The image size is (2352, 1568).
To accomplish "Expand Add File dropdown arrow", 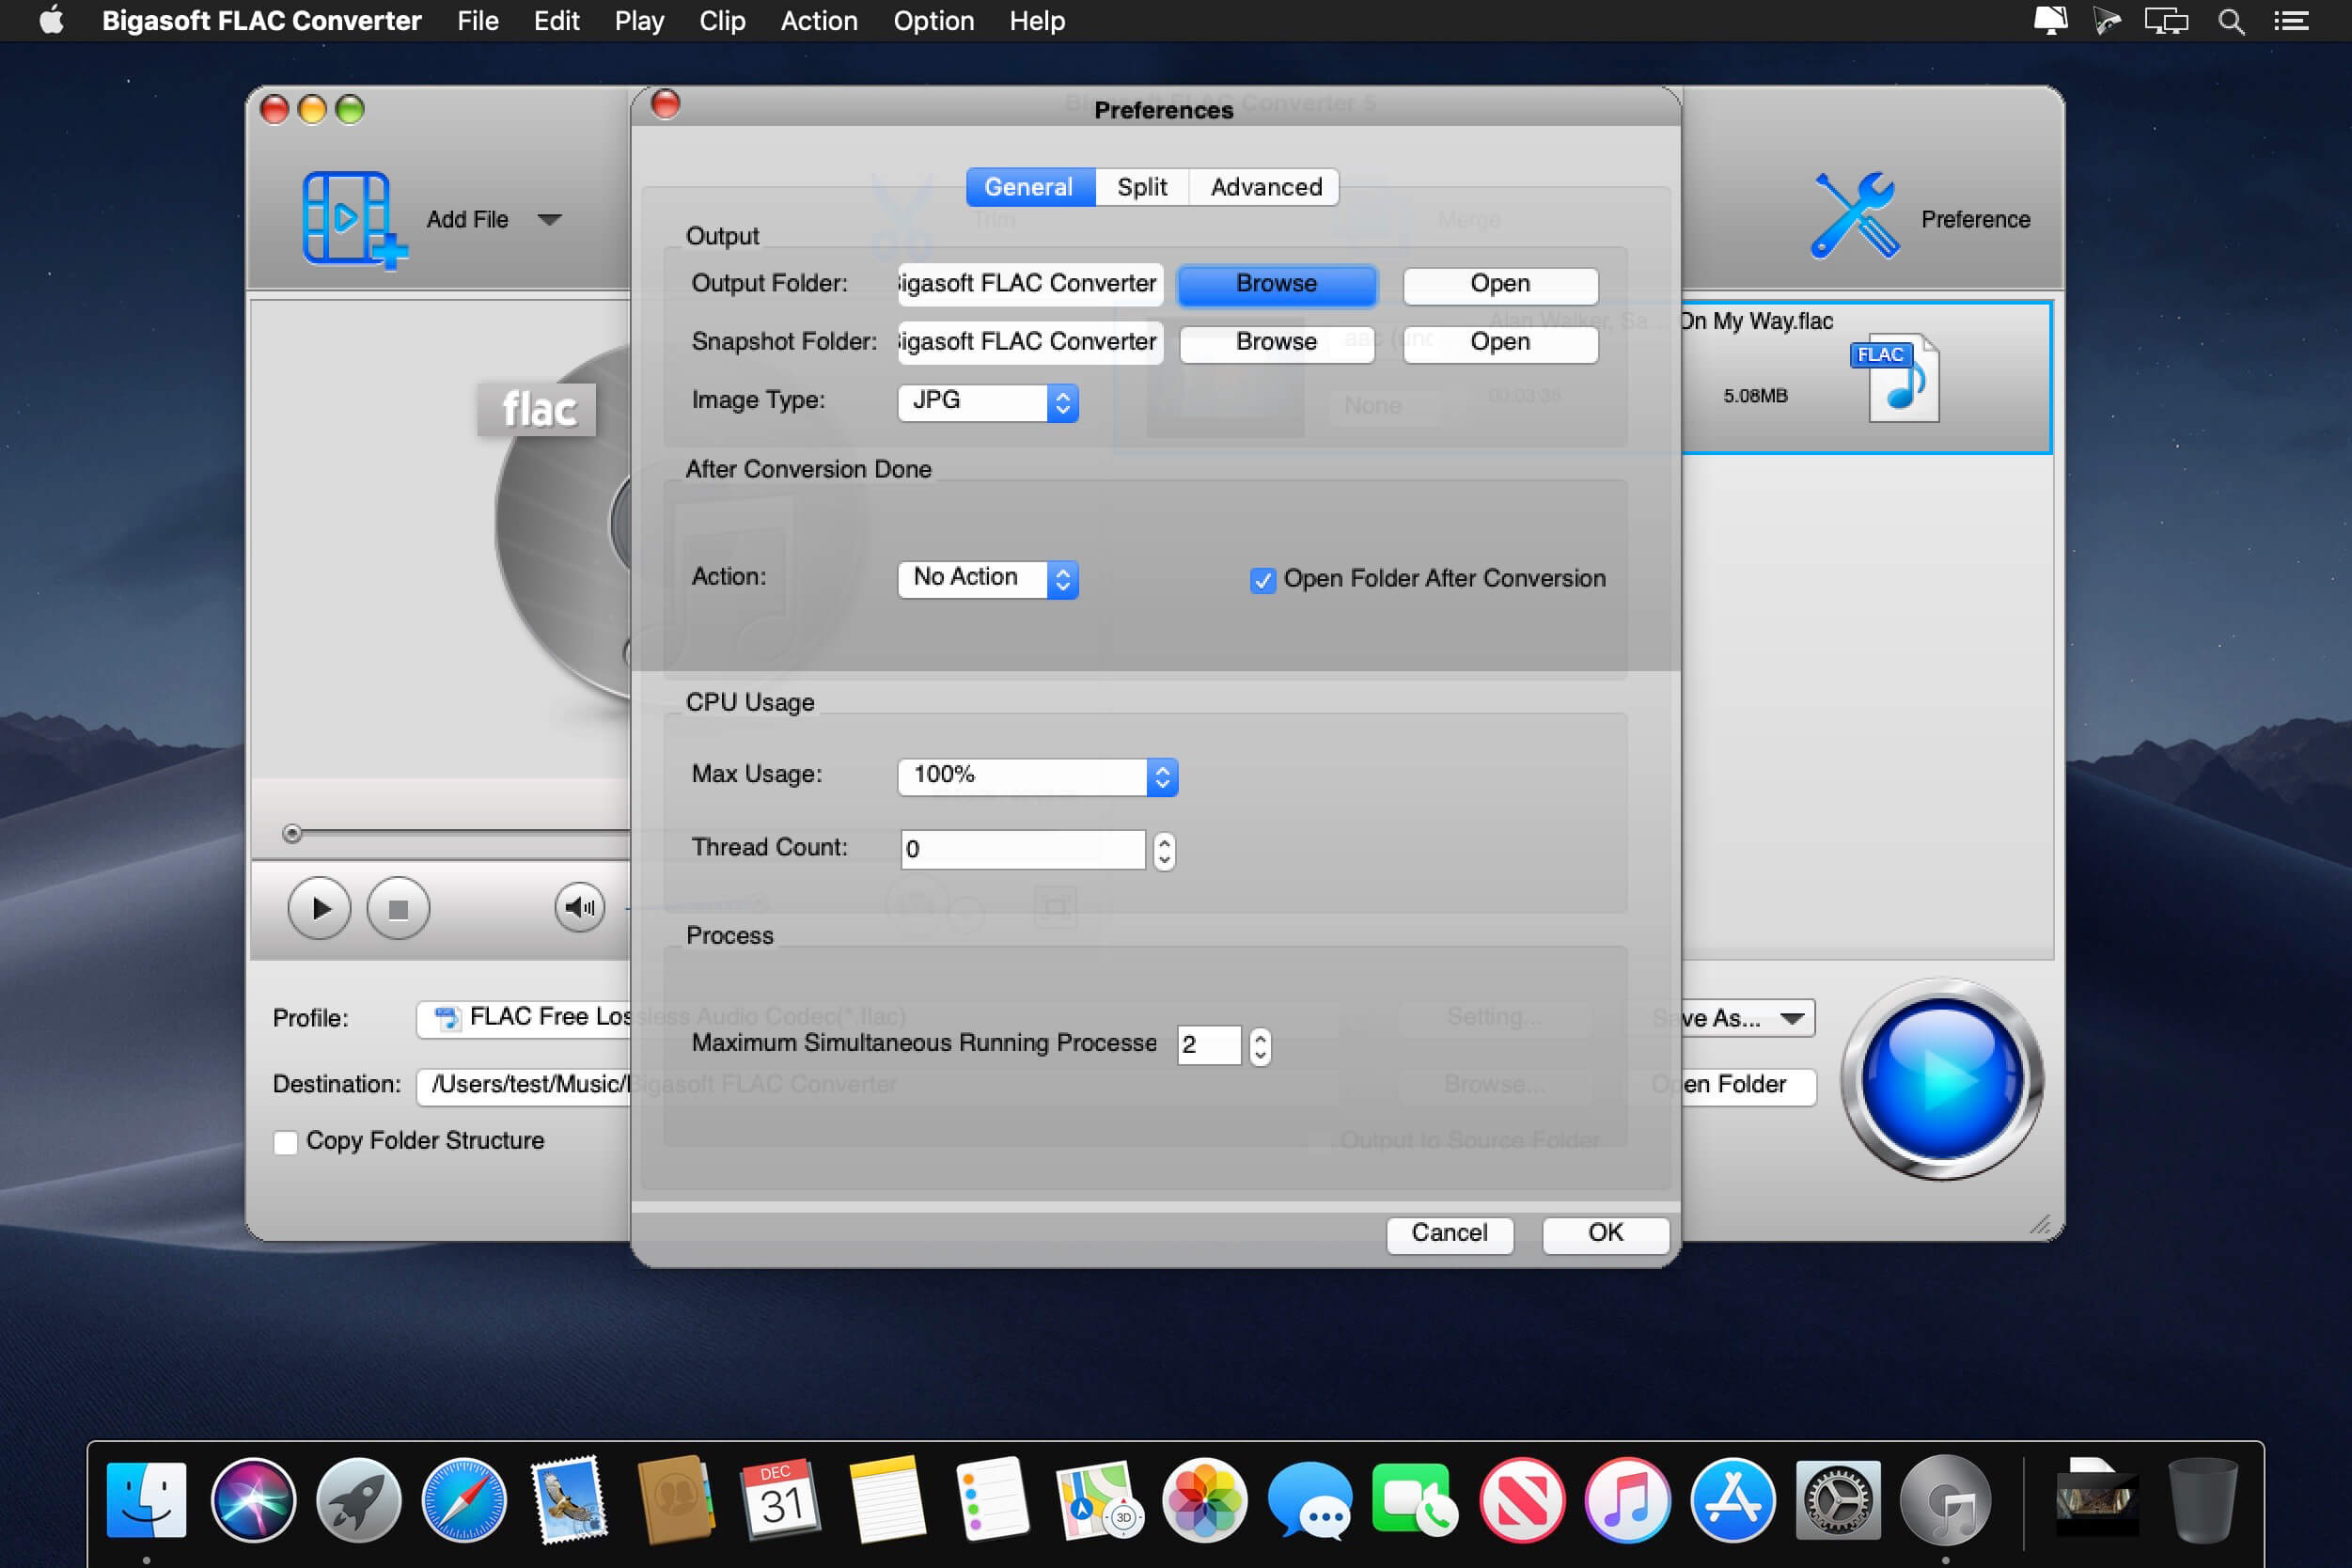I will coord(549,219).
